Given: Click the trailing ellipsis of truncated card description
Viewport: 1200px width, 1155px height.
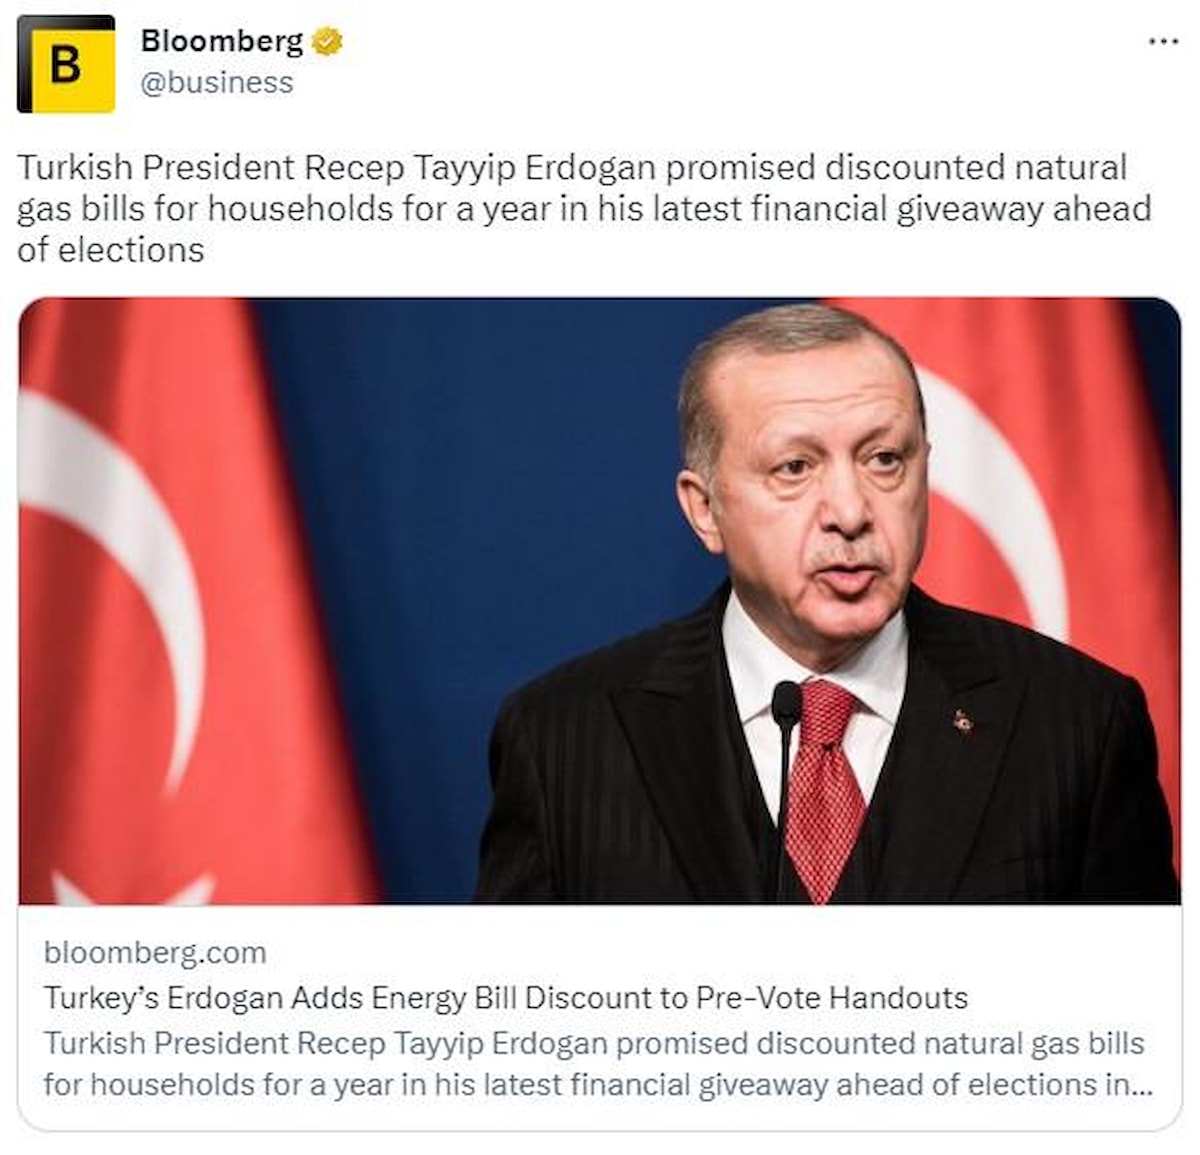Looking at the screenshot, I should 1142,1086.
